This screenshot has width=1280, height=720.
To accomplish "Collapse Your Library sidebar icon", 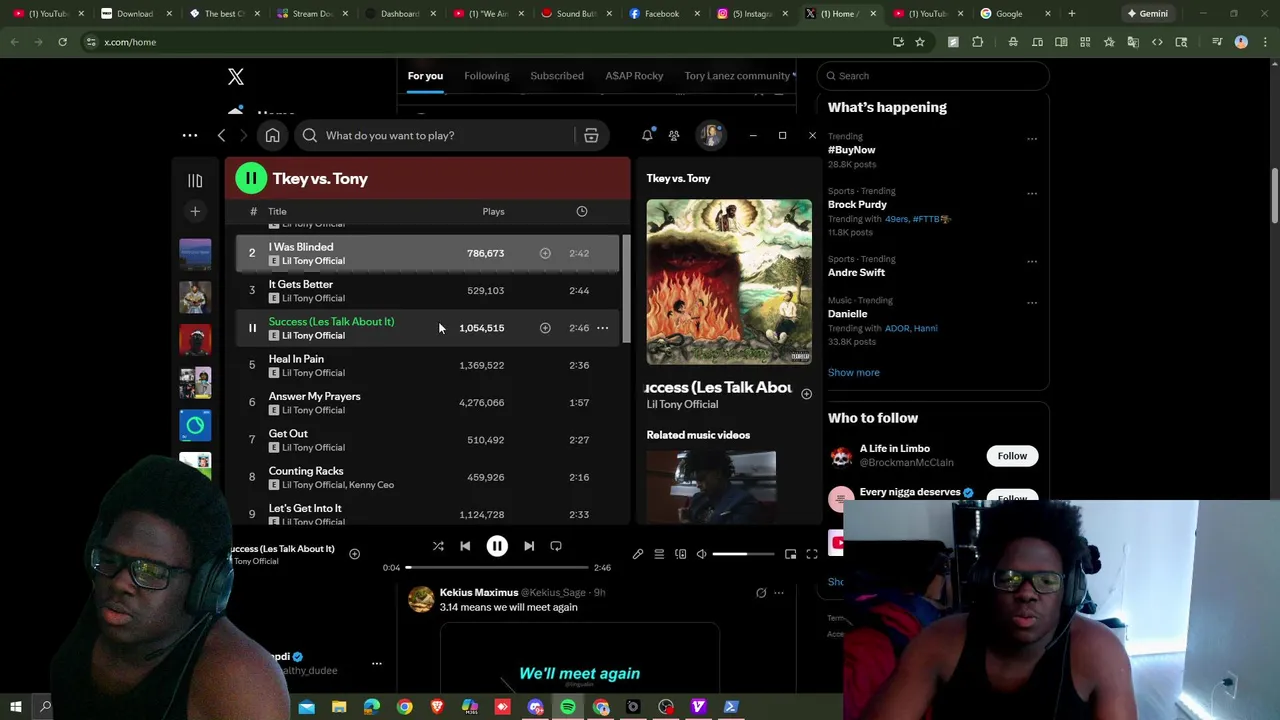I will point(195,180).
